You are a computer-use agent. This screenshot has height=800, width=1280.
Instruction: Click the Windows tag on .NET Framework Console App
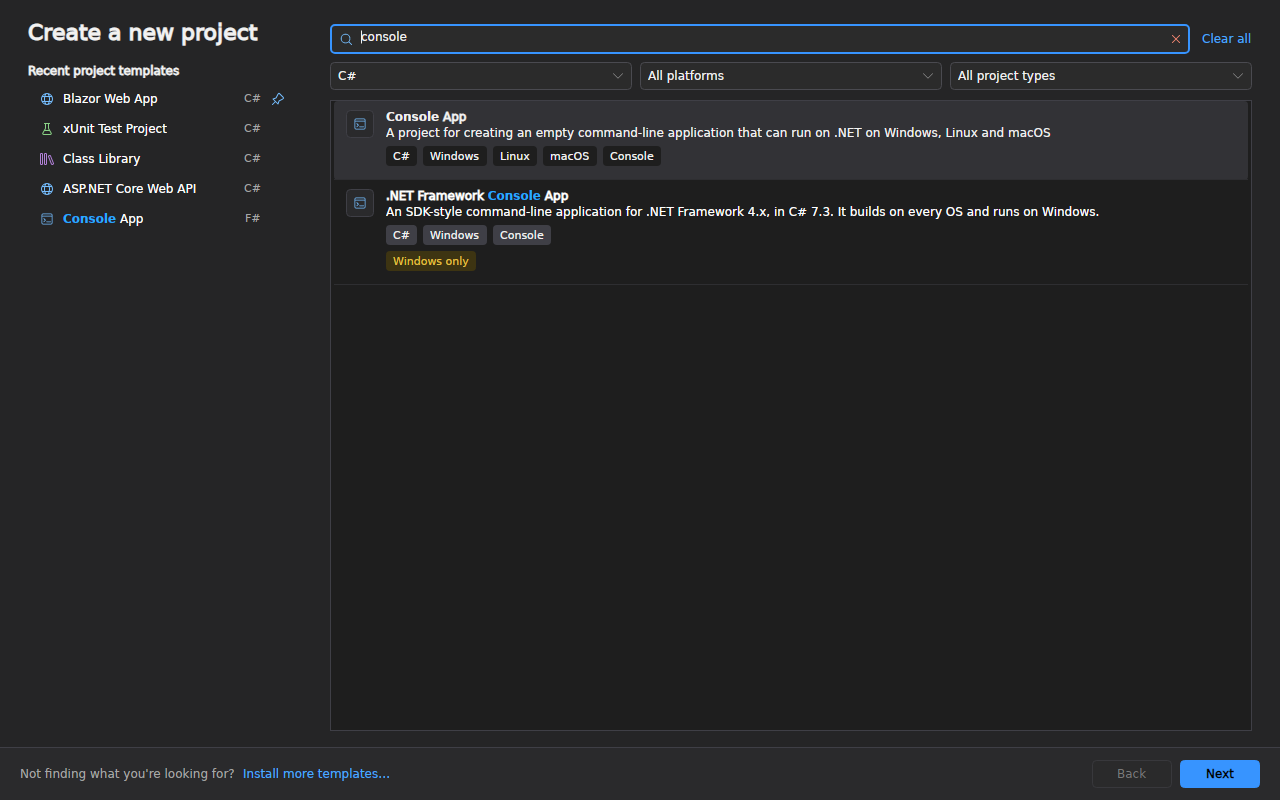455,235
